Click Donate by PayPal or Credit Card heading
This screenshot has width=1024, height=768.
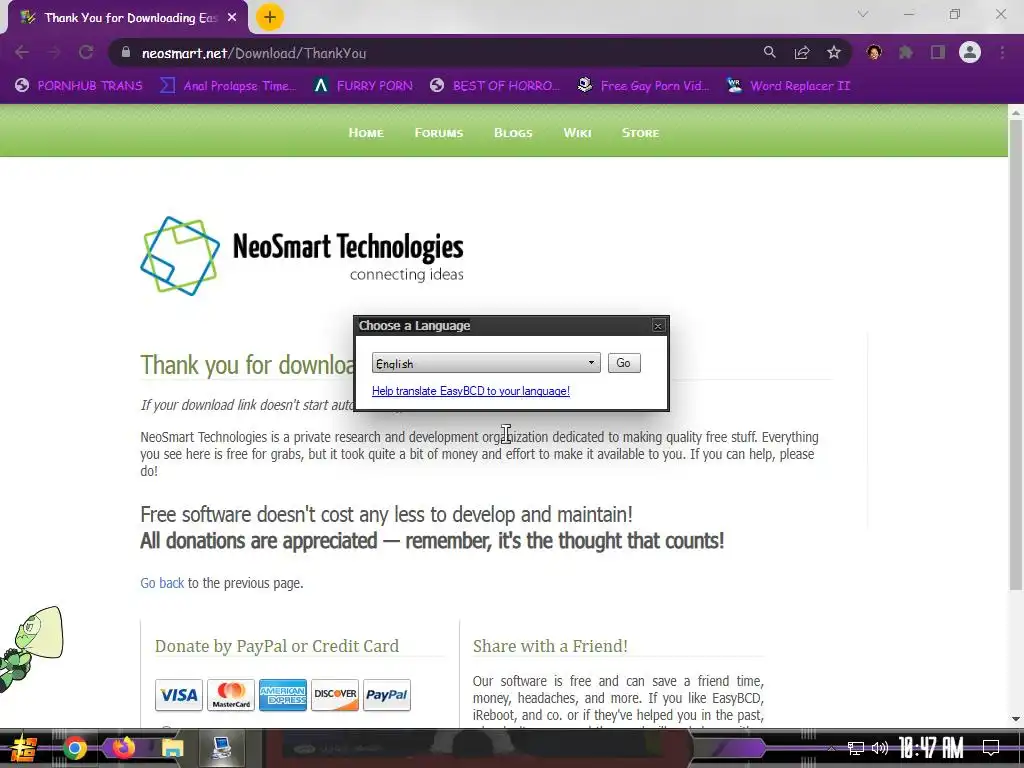pyautogui.click(x=277, y=646)
